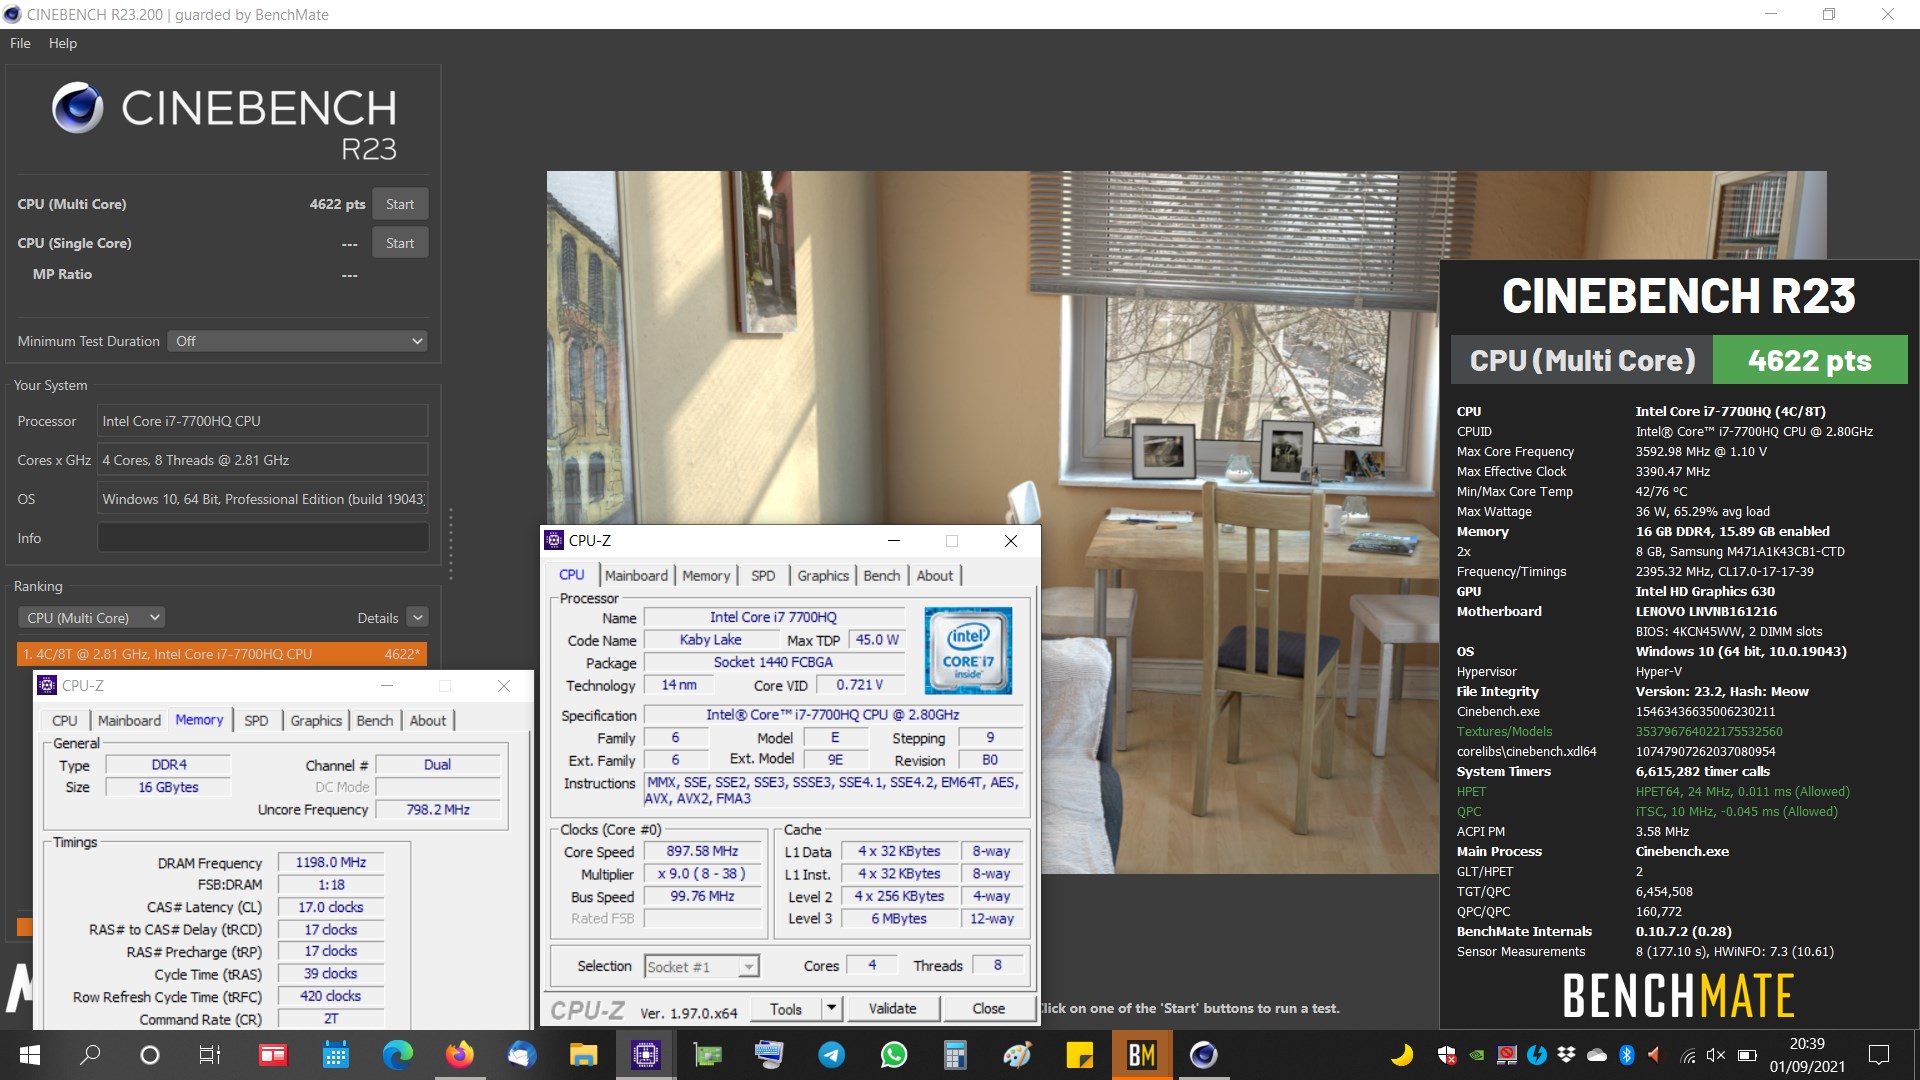Viewport: 1920px width, 1080px height.
Task: Open WhatsApp from the taskbar
Action: click(894, 1055)
